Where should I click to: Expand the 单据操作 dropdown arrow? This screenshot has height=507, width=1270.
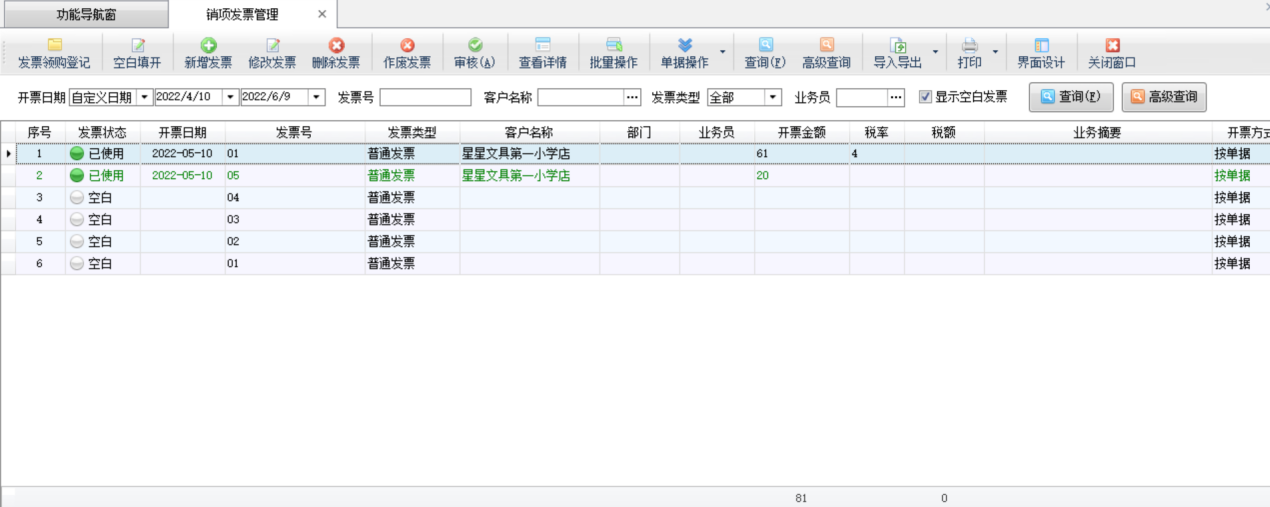722,52
